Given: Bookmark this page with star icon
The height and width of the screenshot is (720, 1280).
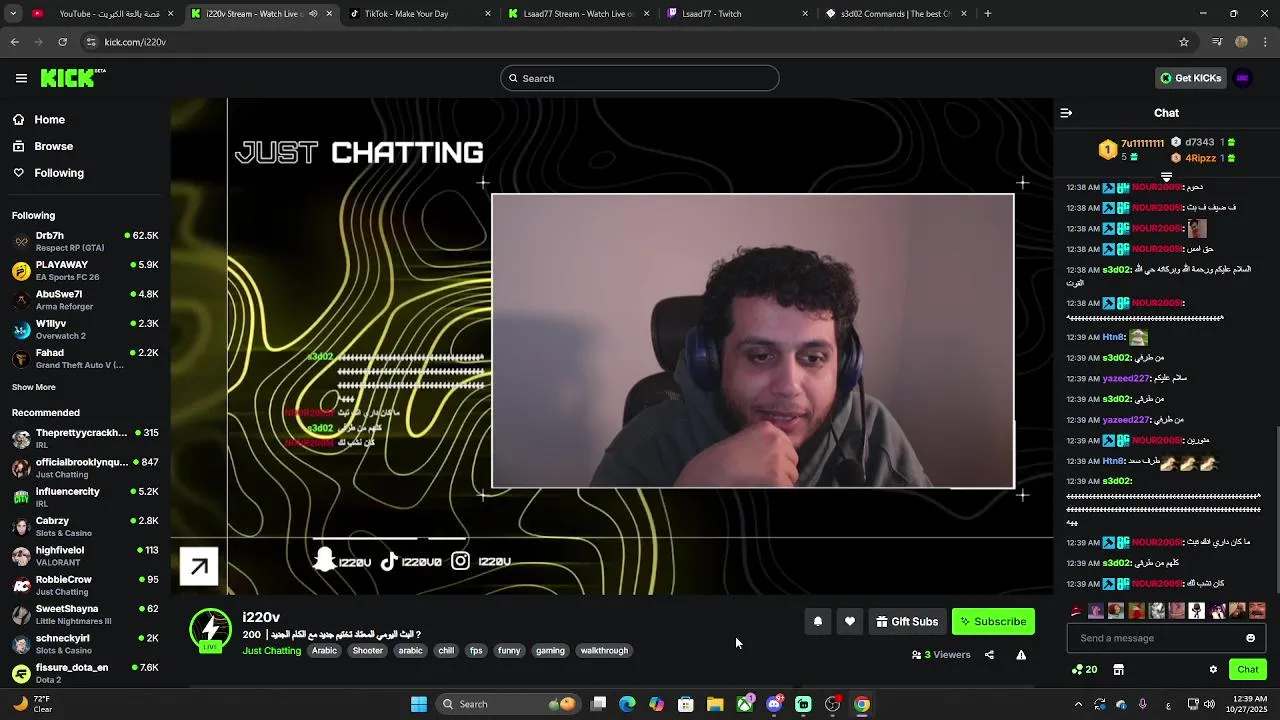Looking at the screenshot, I should [1184, 42].
